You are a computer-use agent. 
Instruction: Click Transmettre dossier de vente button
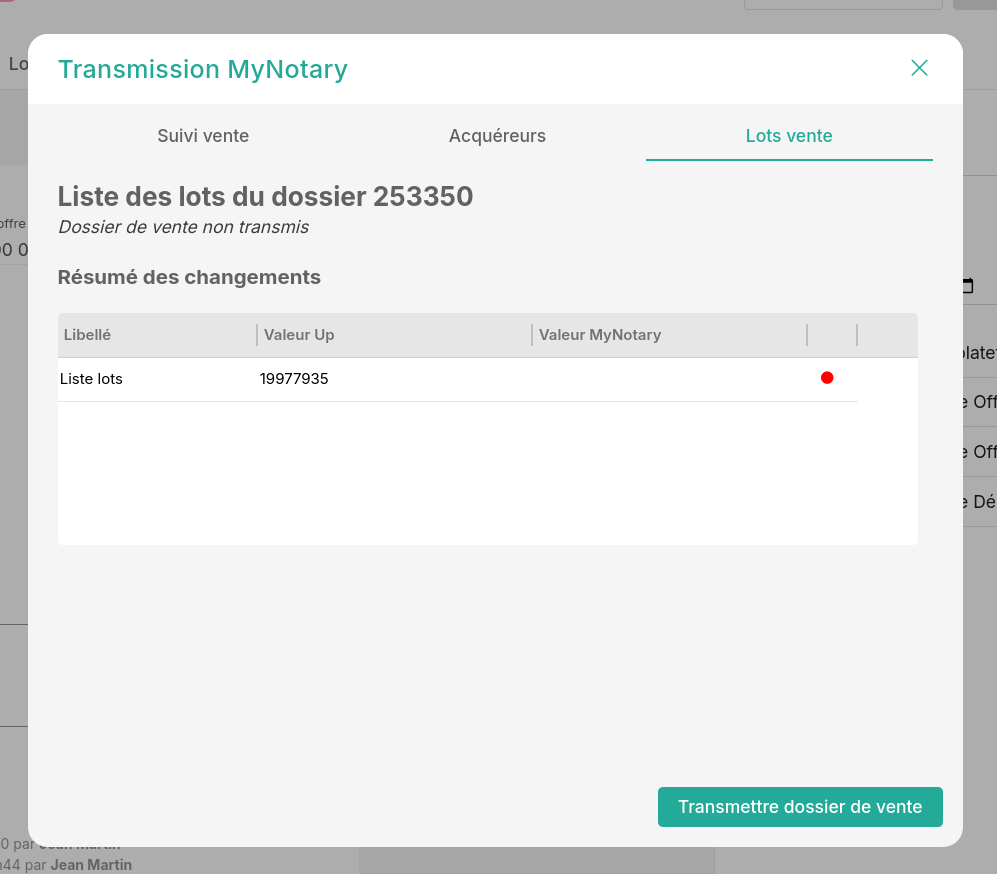coord(800,807)
